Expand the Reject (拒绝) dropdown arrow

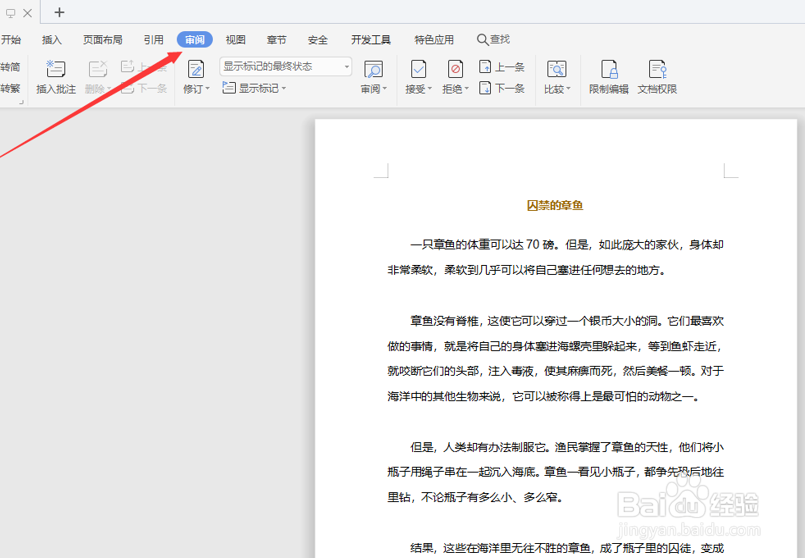tap(467, 89)
